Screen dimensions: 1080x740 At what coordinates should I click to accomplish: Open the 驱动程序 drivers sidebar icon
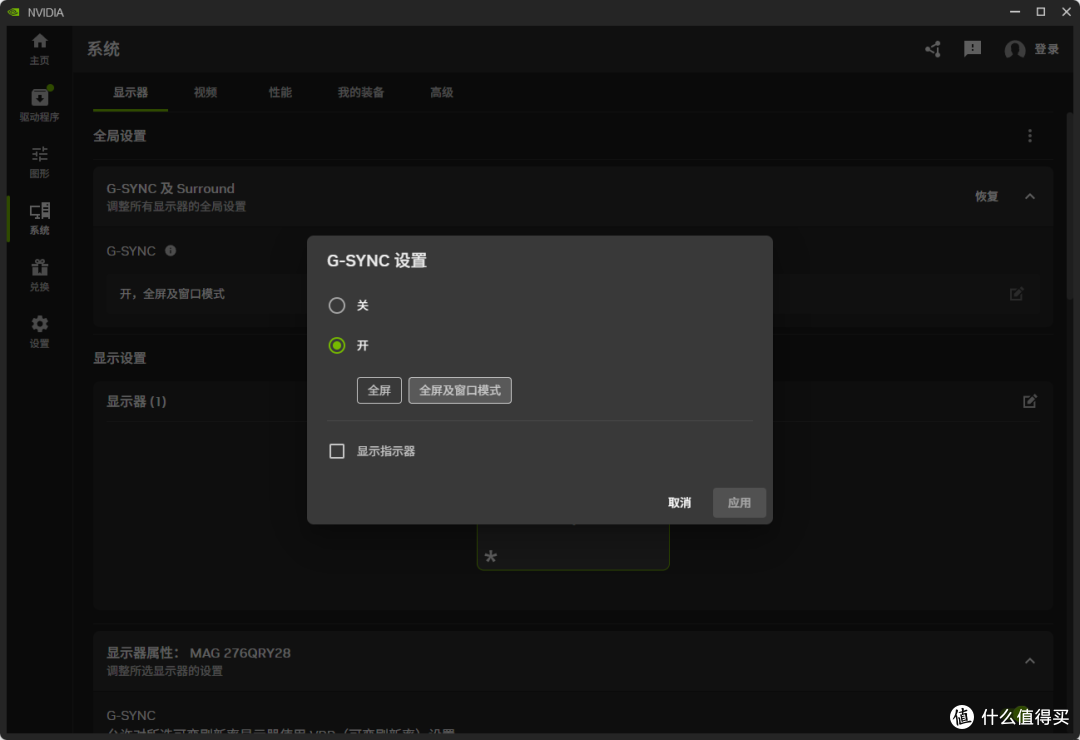(x=39, y=105)
